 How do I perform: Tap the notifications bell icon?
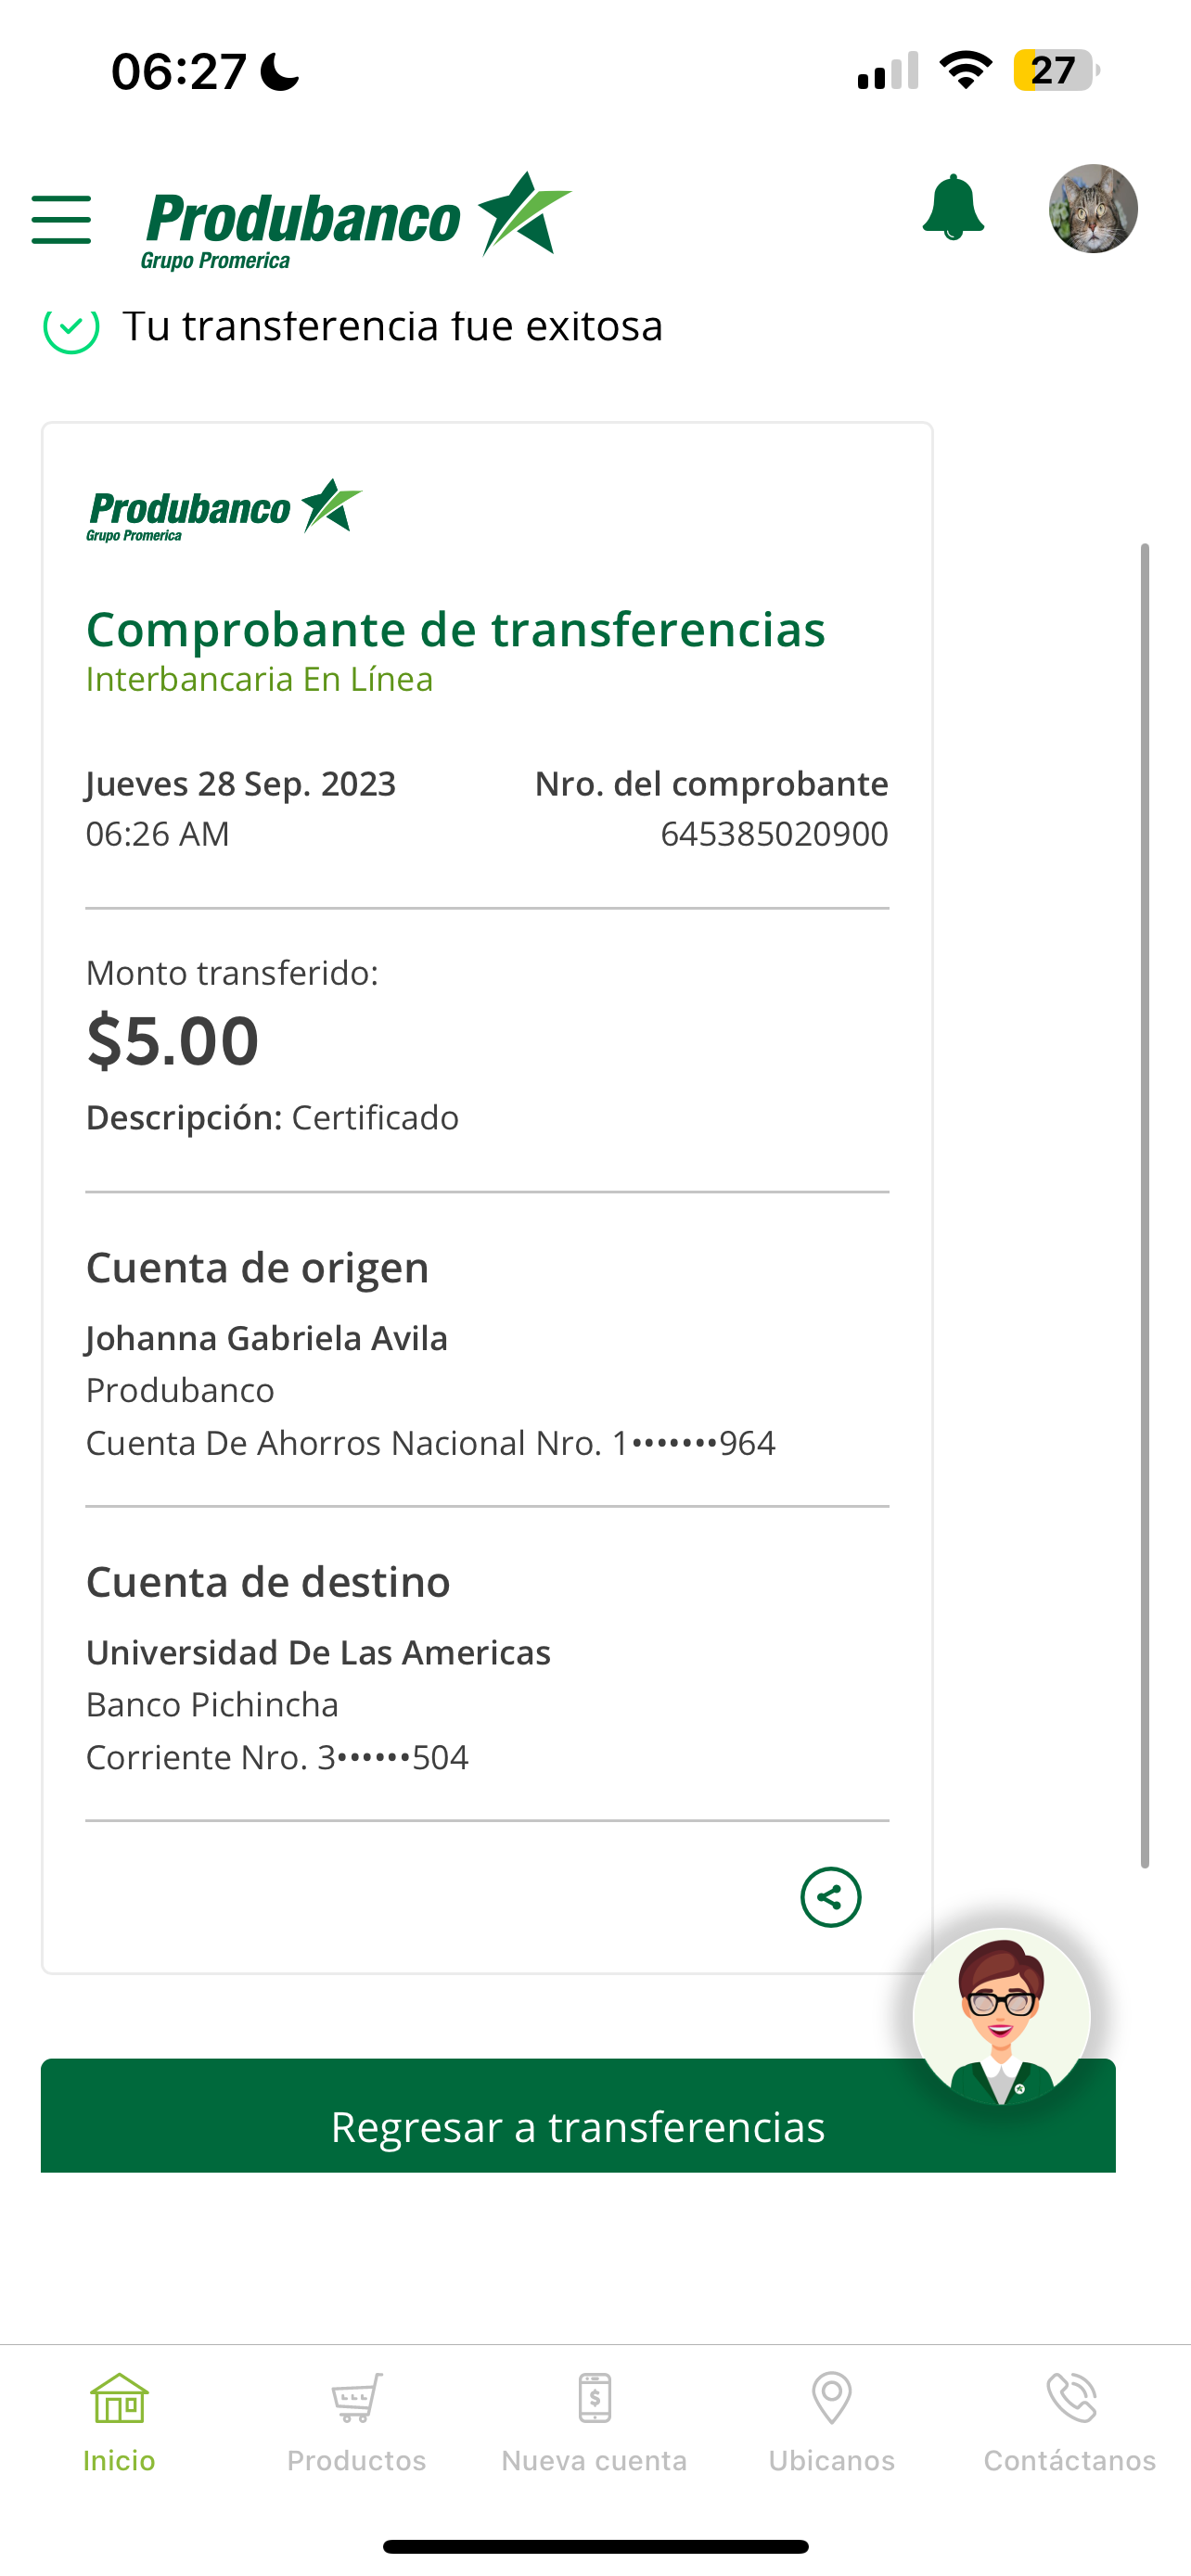(x=952, y=208)
